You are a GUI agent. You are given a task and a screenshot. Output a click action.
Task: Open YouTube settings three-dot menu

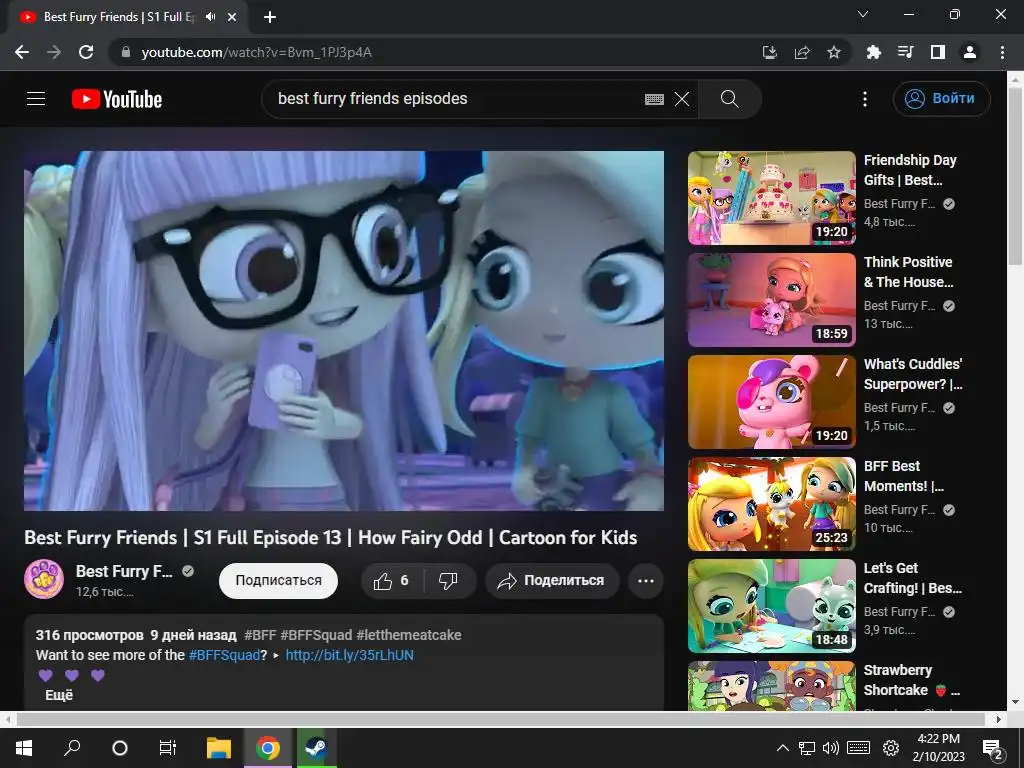(865, 99)
